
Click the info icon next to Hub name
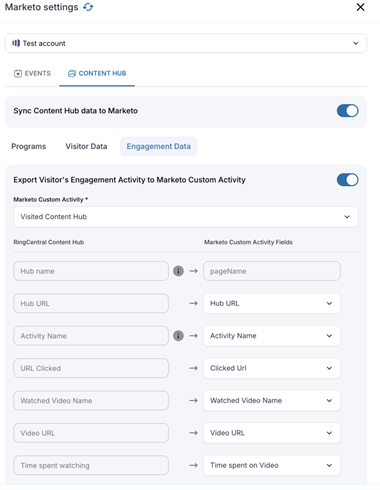point(178,271)
